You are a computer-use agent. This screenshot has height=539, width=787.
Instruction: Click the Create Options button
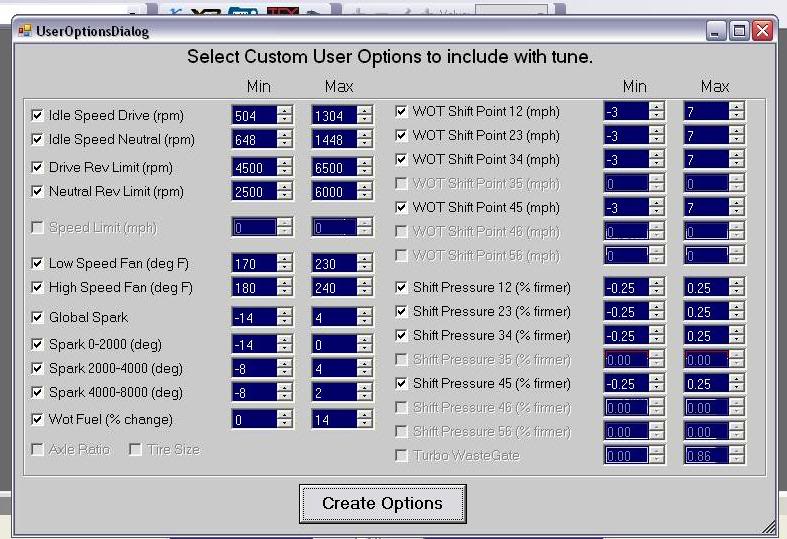point(382,503)
